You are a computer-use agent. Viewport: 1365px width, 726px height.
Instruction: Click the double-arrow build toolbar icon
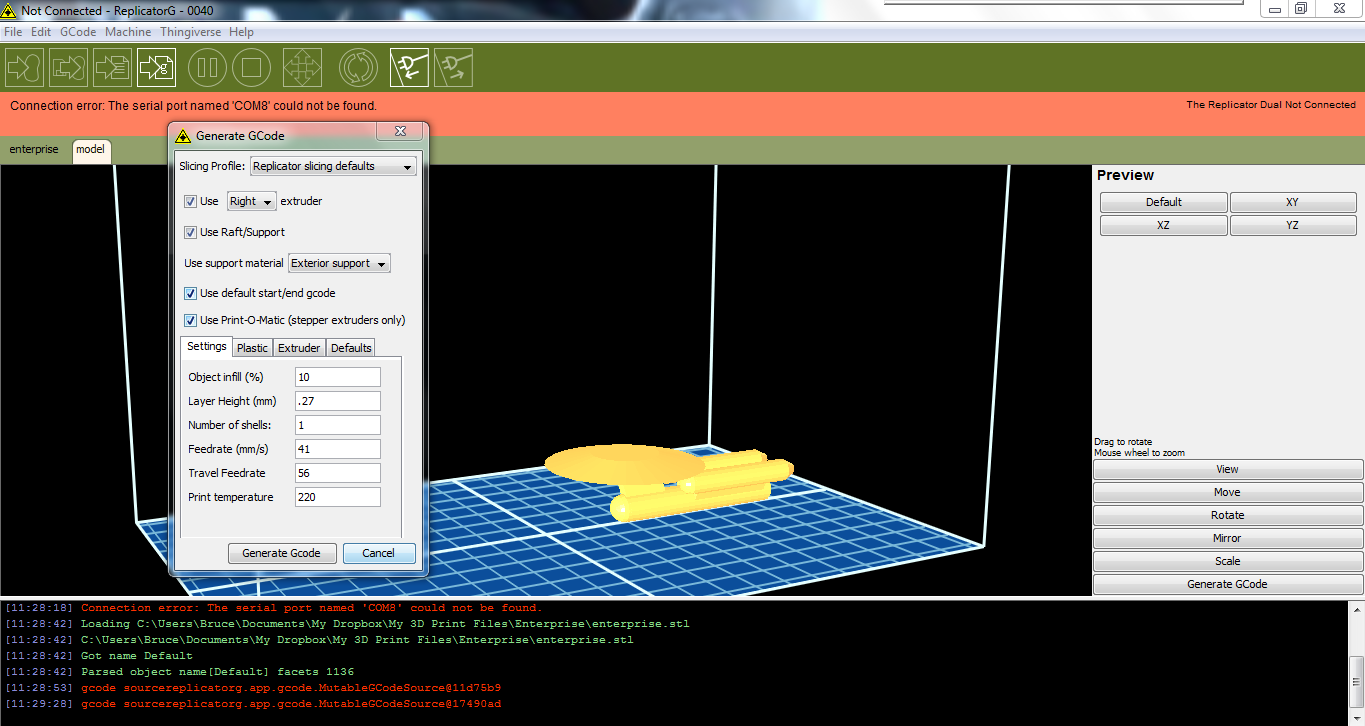pos(68,68)
